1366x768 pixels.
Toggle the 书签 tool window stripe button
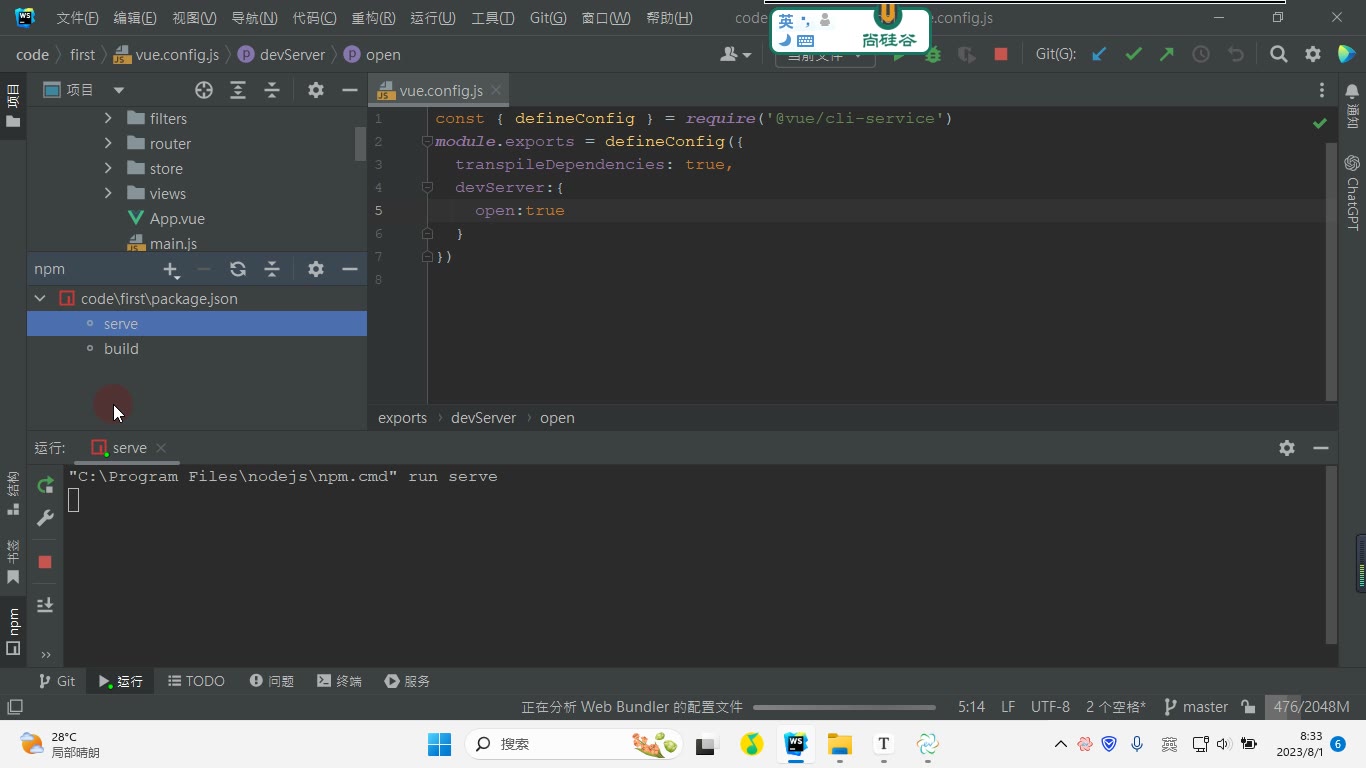[x=13, y=562]
